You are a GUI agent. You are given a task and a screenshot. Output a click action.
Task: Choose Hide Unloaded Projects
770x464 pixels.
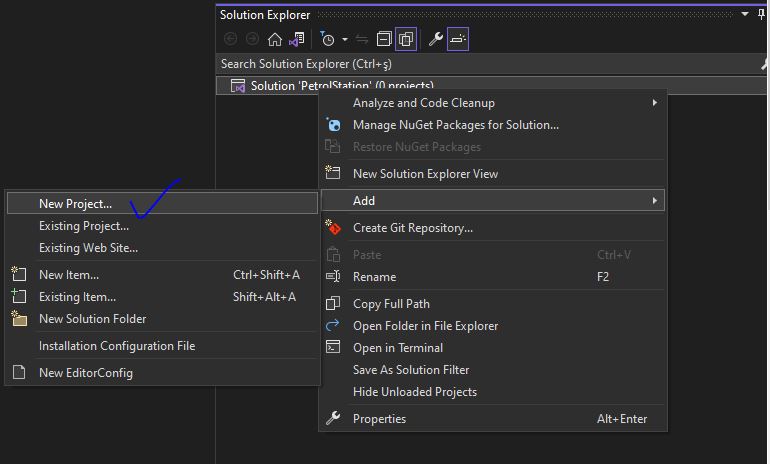493,392
